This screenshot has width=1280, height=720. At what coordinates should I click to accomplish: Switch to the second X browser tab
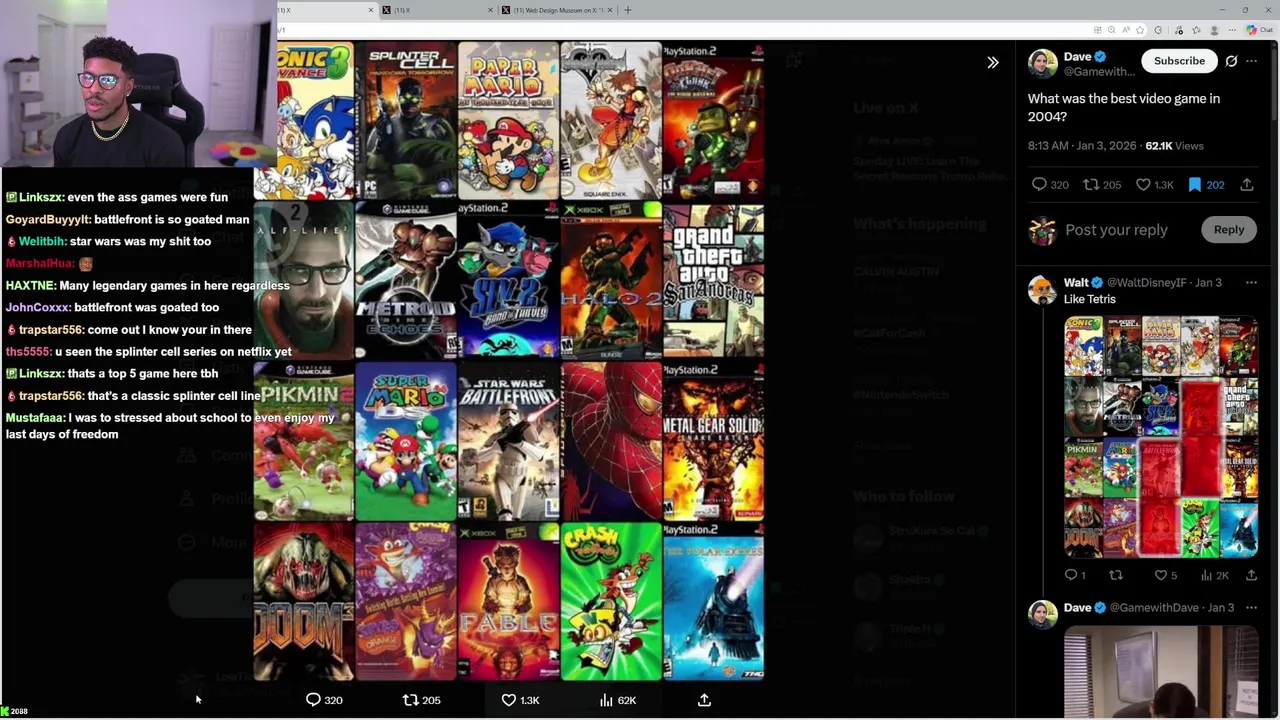point(438,10)
